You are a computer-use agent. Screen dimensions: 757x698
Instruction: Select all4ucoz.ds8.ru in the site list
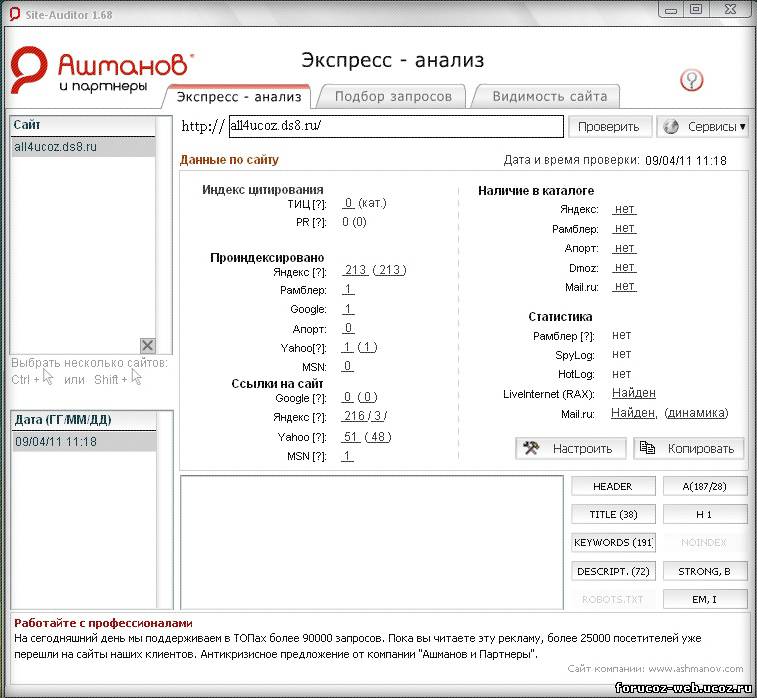coord(83,147)
